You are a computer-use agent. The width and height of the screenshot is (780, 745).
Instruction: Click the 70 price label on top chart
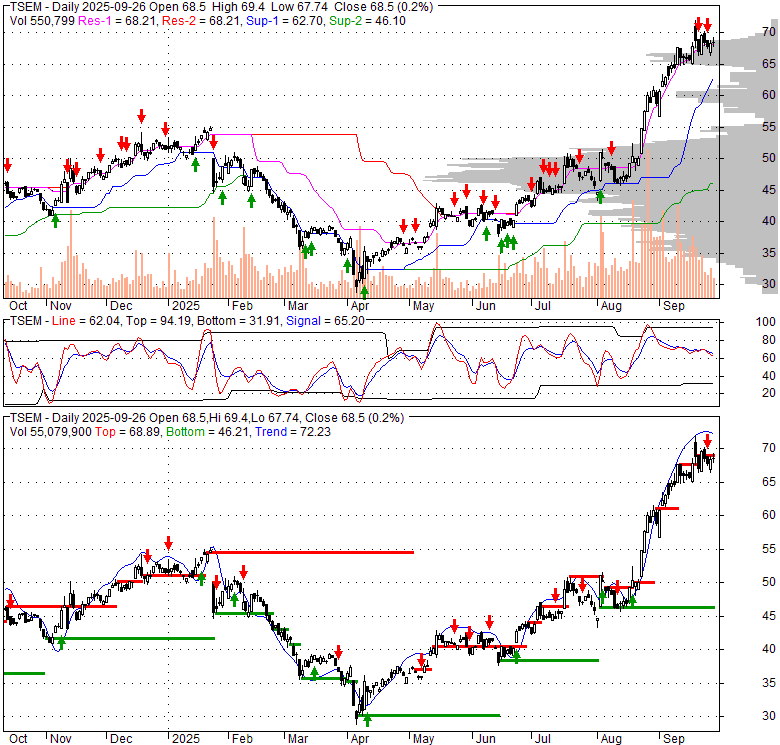pos(769,32)
